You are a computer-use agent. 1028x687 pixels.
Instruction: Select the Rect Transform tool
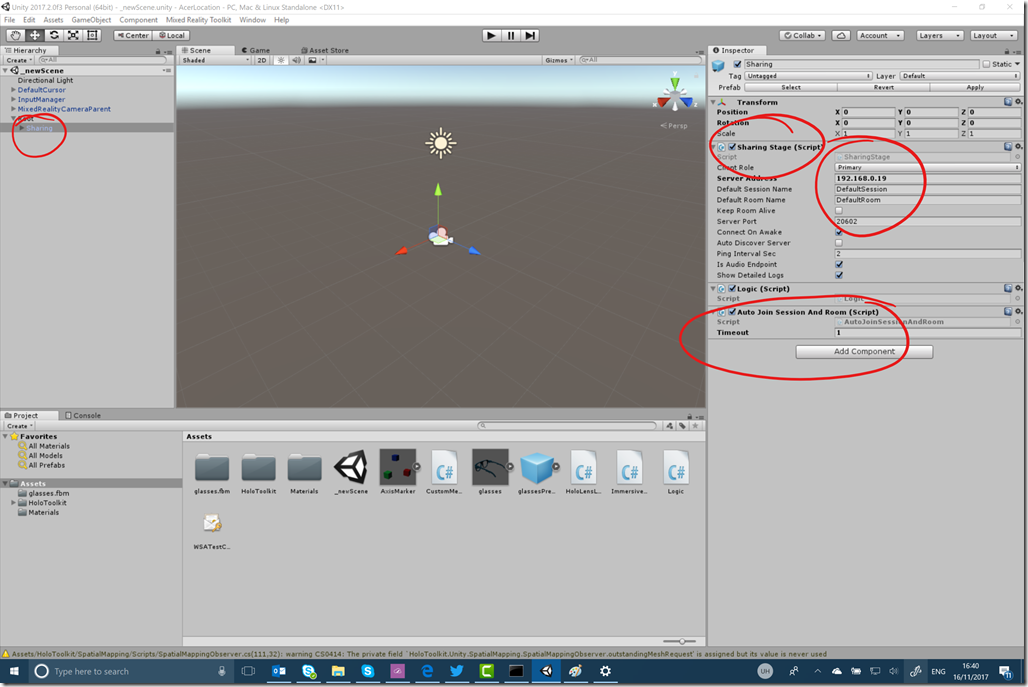(x=92, y=35)
